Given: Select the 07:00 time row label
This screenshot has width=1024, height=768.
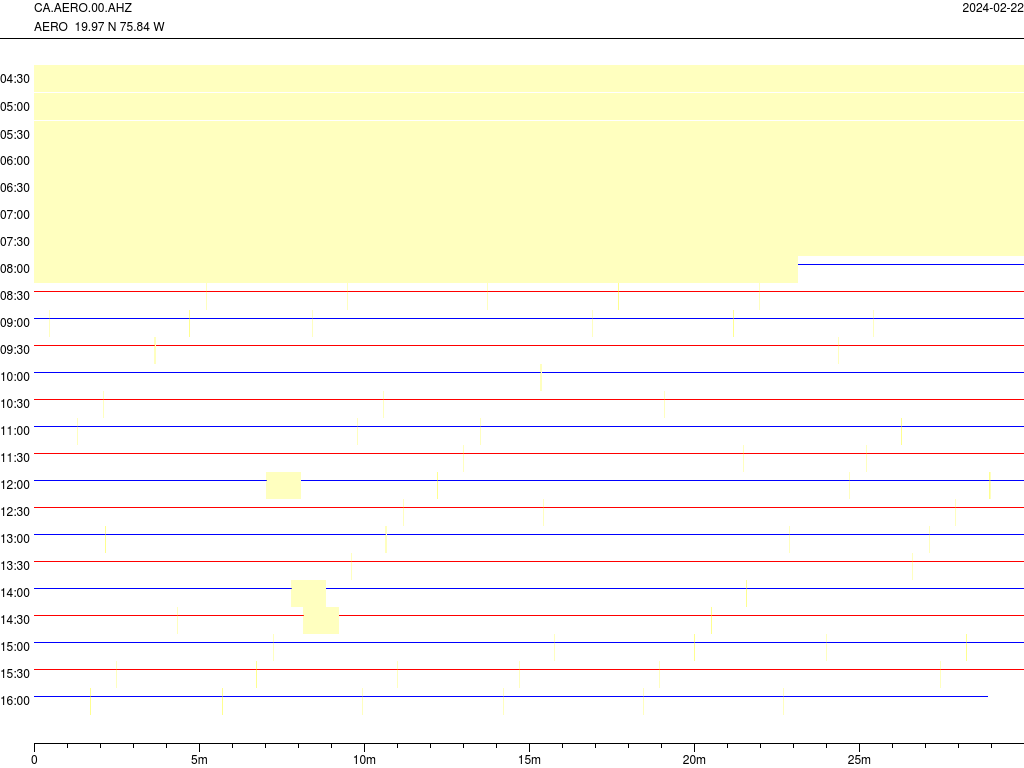Looking at the screenshot, I should tap(15, 215).
